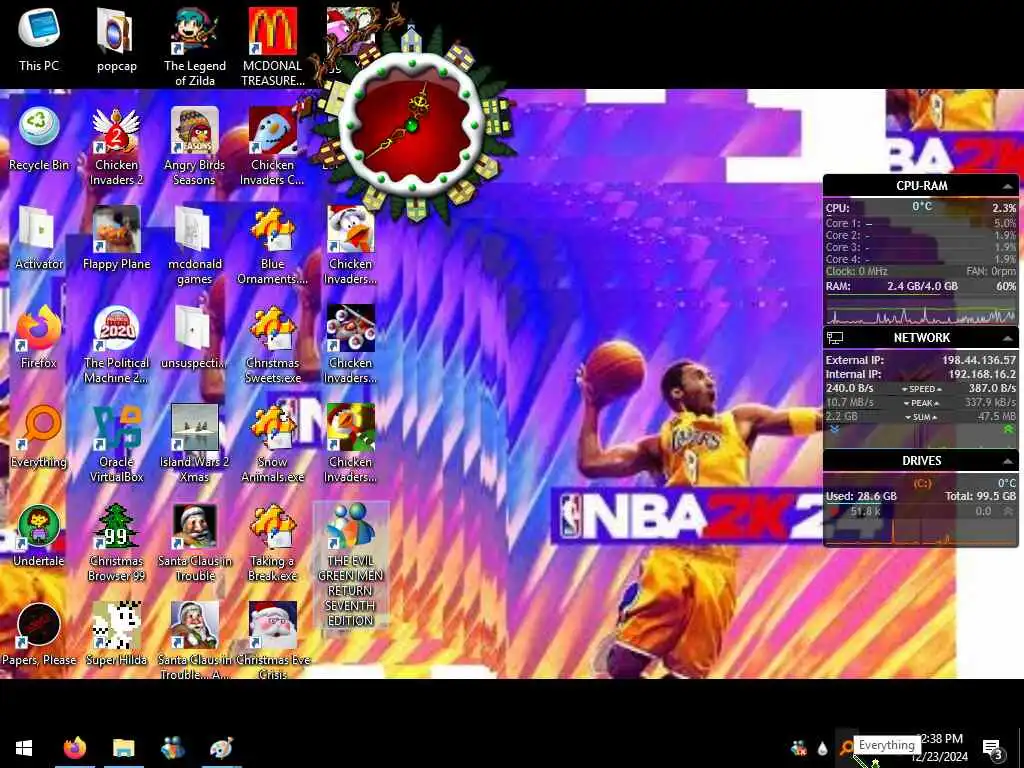Select Chicken Invaders icon showing spaceships
This screenshot has height=768, width=1024.
point(351,344)
